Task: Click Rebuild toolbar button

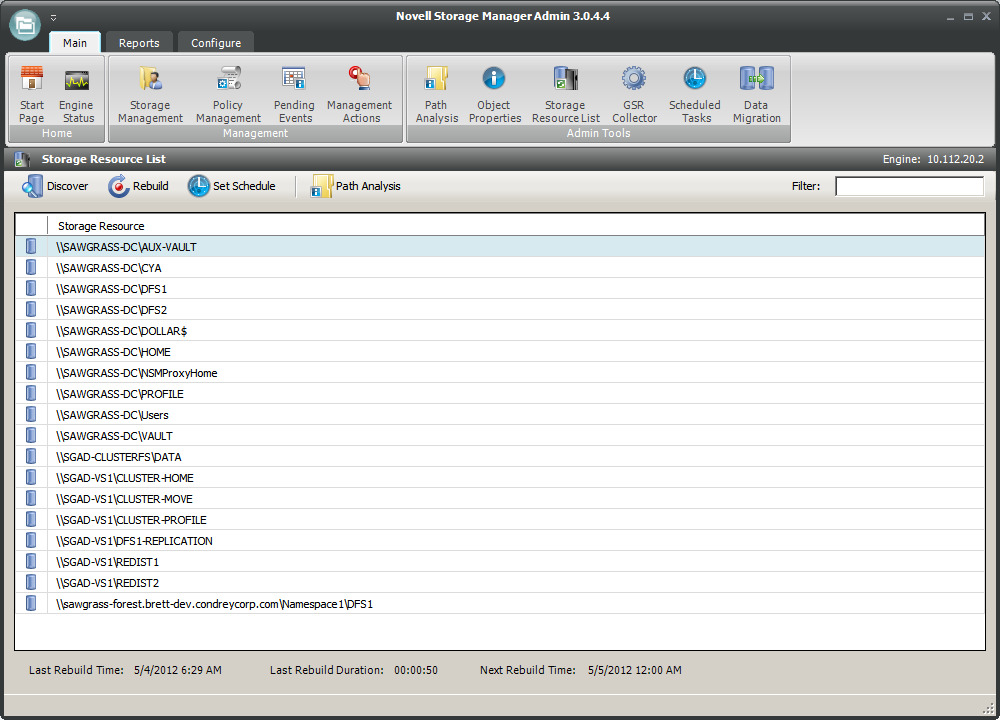Action: click(x=138, y=186)
